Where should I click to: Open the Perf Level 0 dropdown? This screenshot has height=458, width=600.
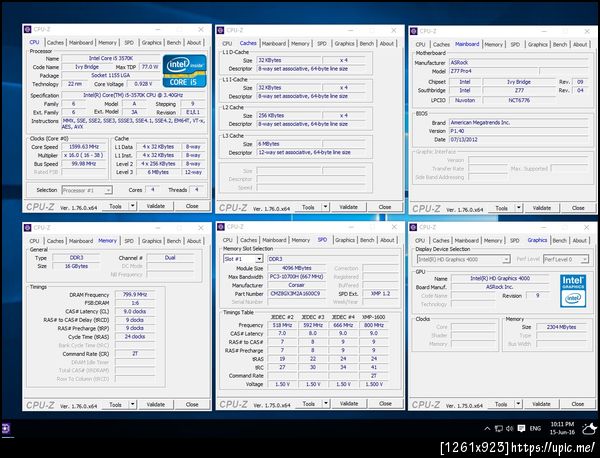566,259
